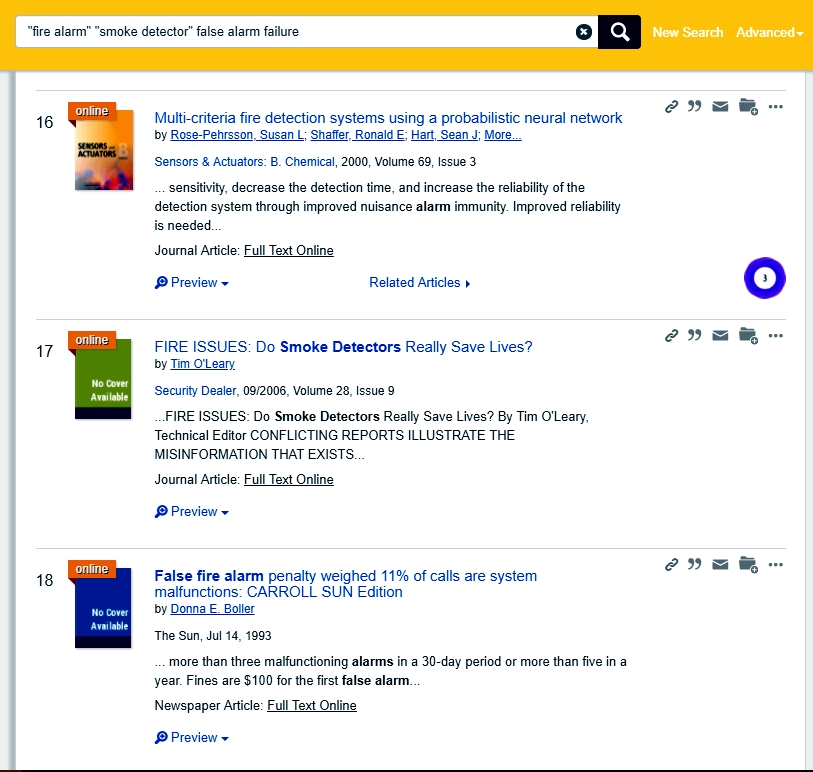Click the cite quote icon for result 17
Image resolution: width=813 pixels, height=772 pixels.
tap(695, 336)
